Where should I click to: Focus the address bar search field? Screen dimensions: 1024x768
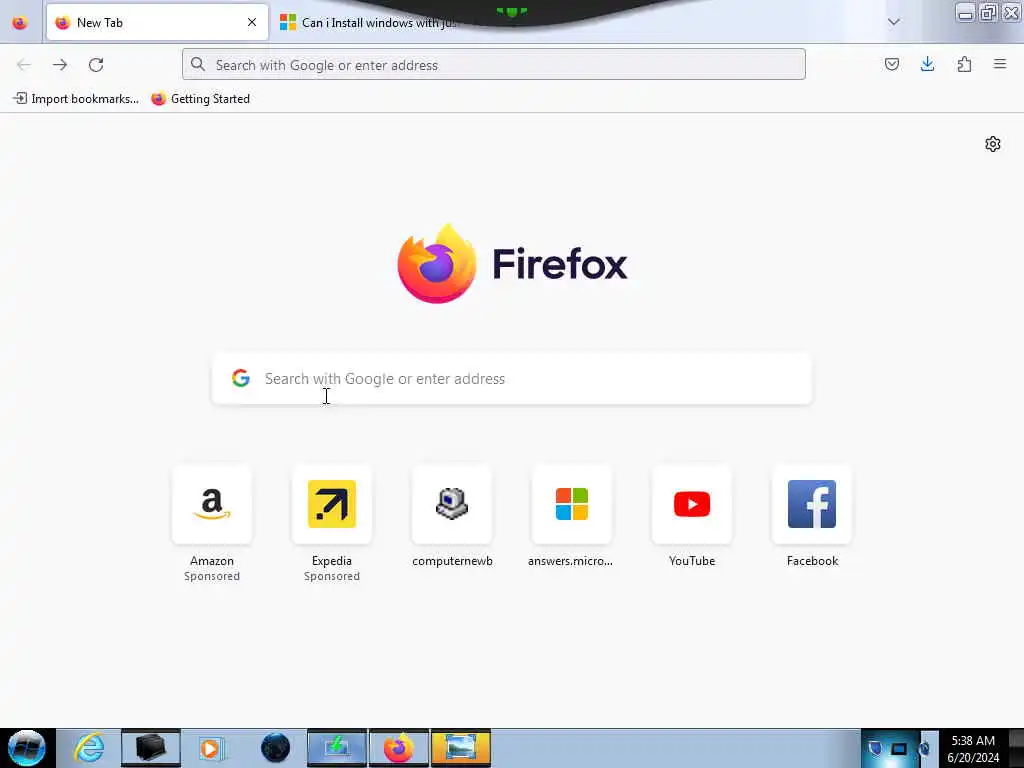pyautogui.click(x=494, y=65)
